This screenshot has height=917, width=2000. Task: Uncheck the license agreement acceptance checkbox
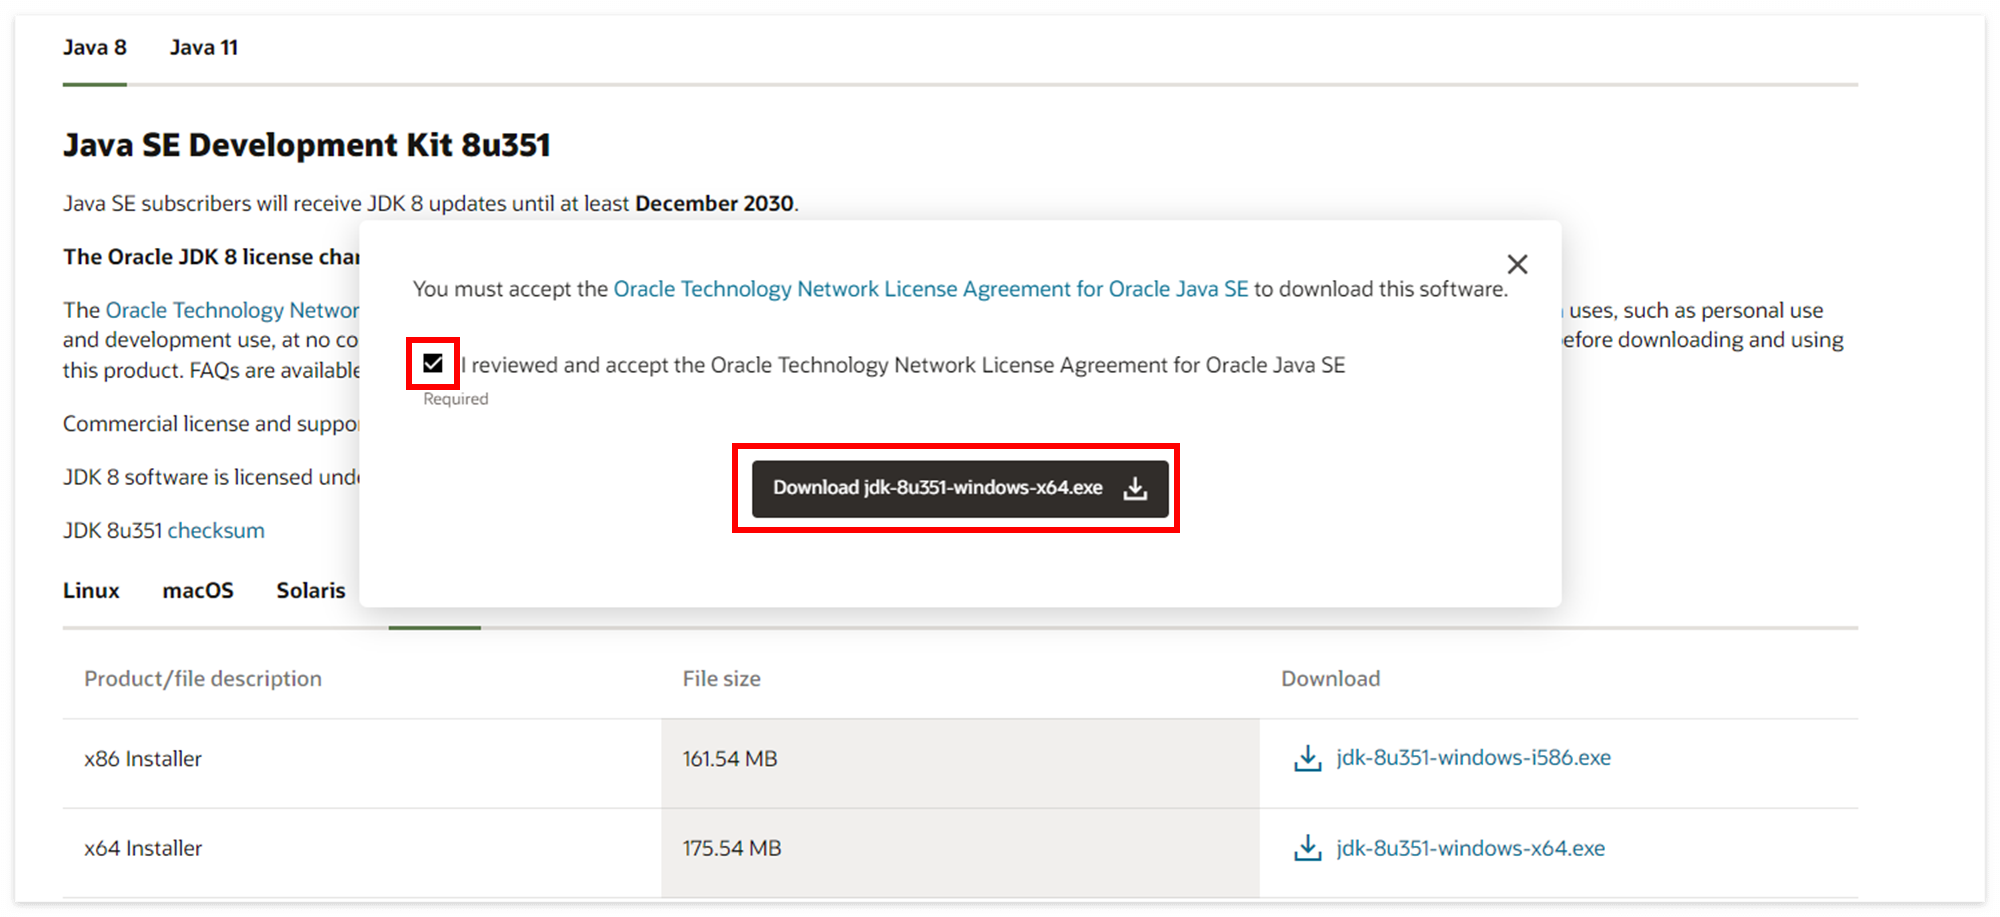(x=433, y=363)
